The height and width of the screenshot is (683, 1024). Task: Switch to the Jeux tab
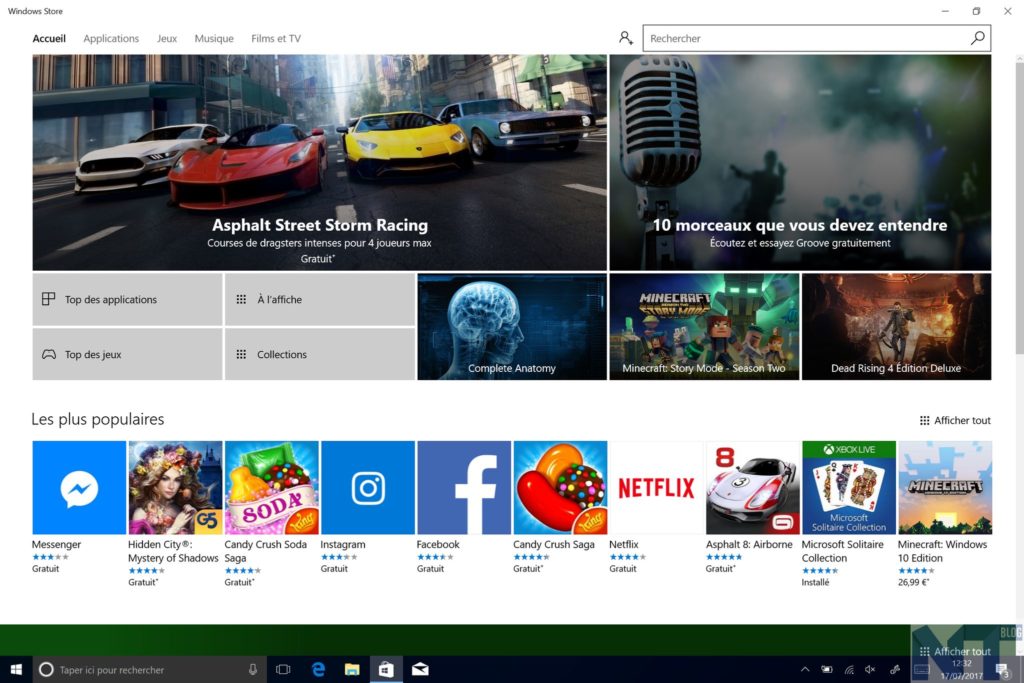click(167, 39)
